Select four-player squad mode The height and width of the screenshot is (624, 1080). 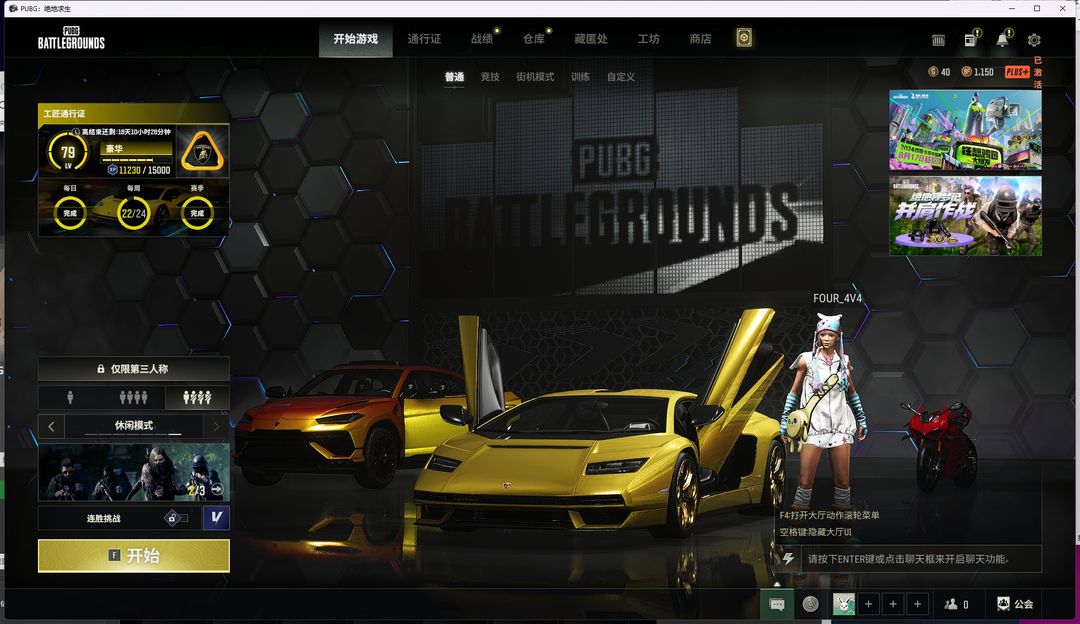(133, 397)
